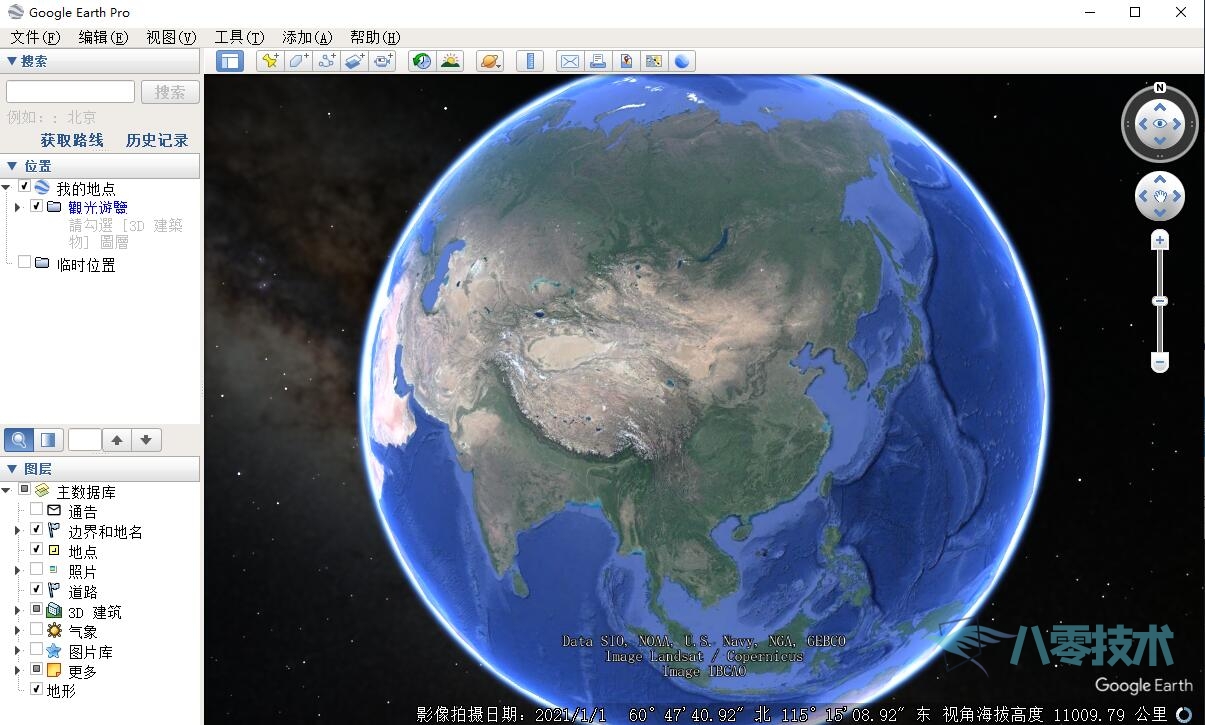Screen dimensions: 1205x725
Task: Disable the 道路 layer checkbox
Action: (x=37, y=590)
